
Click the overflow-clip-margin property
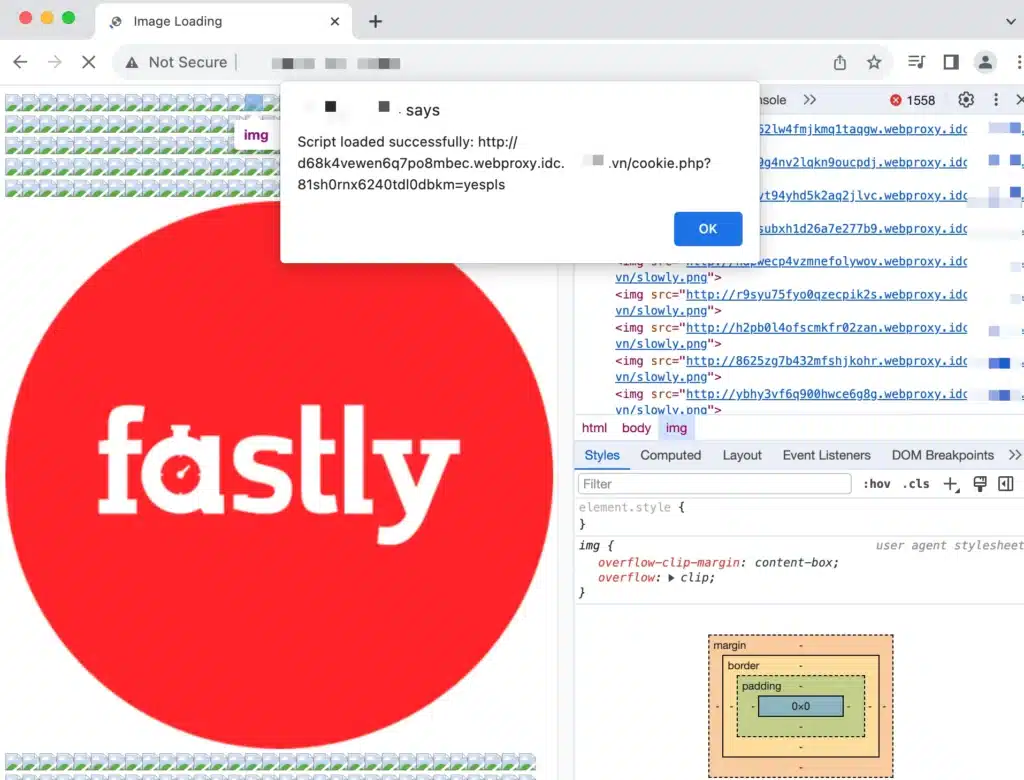coord(669,562)
